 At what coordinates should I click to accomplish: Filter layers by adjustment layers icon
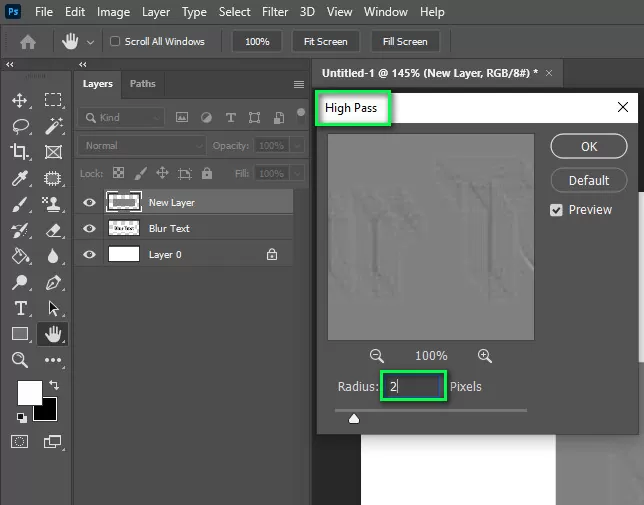pyautogui.click(x=206, y=118)
